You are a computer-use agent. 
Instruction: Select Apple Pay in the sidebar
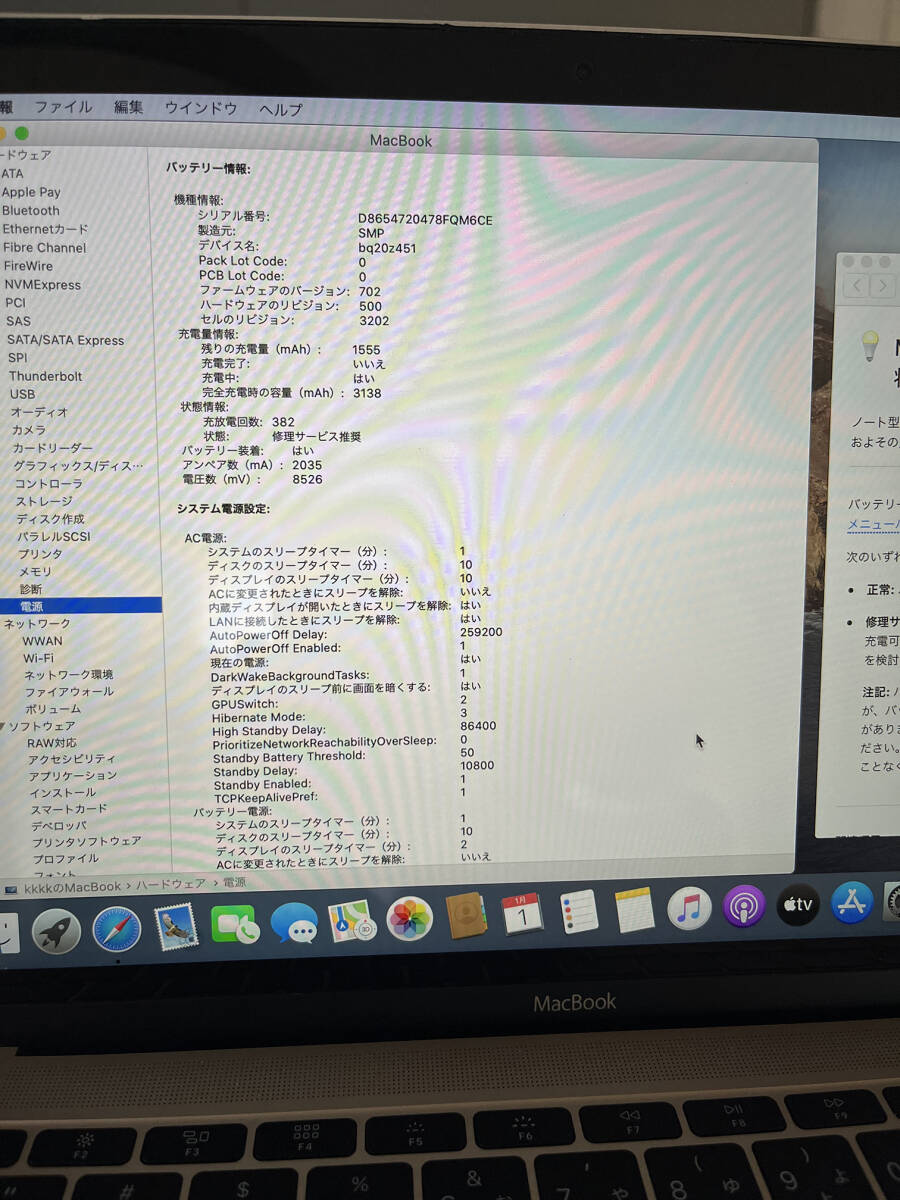[31, 192]
